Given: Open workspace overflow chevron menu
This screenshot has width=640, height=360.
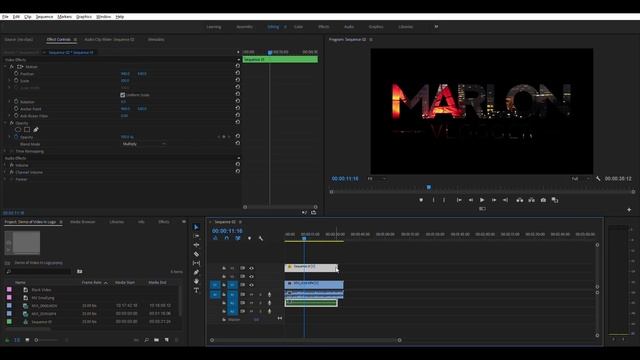Looking at the screenshot, I should point(436,27).
